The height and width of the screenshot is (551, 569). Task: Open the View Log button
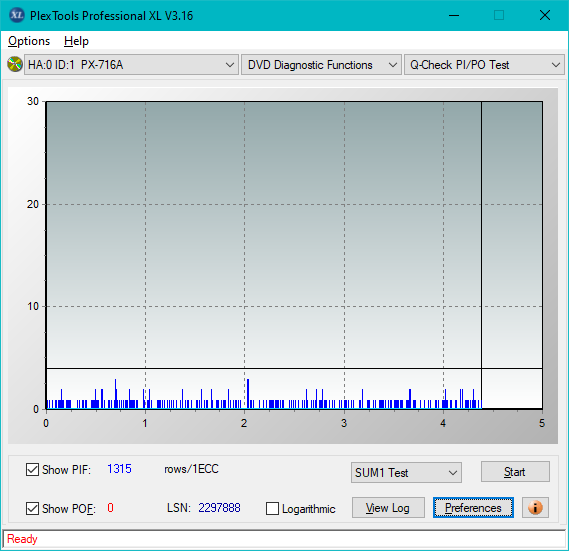388,507
